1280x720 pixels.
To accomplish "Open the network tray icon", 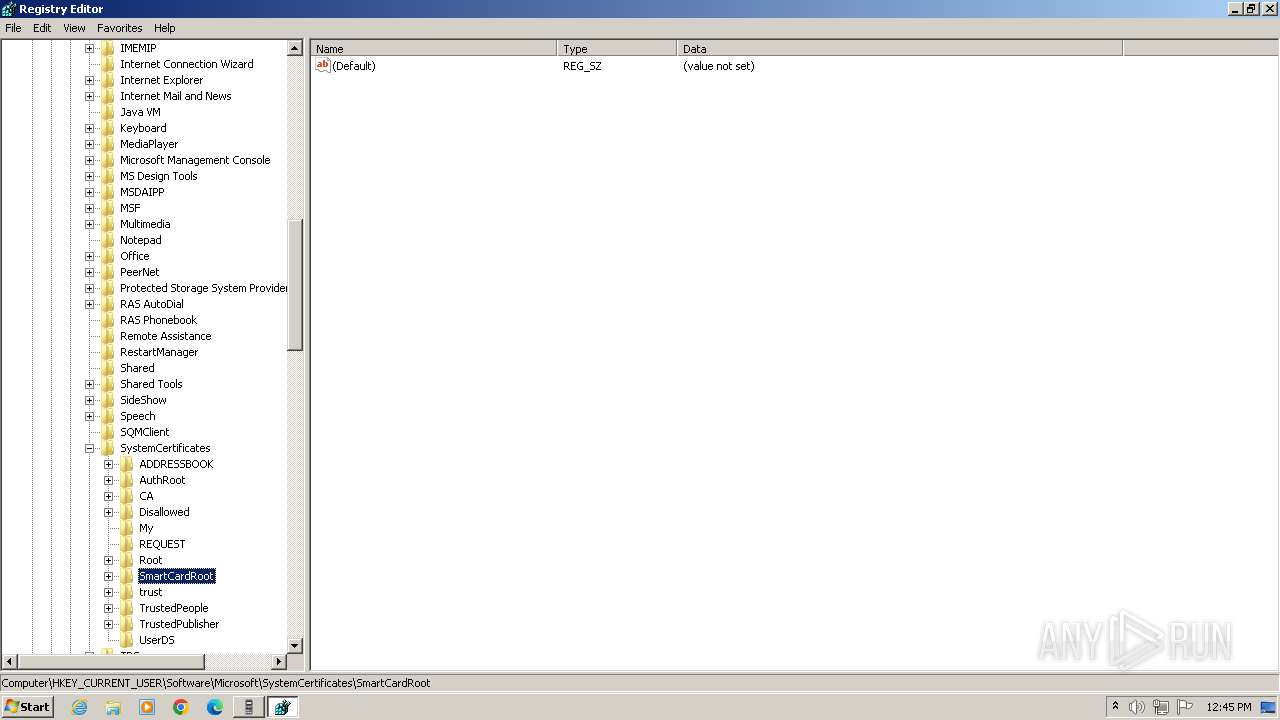I will pos(1161,707).
